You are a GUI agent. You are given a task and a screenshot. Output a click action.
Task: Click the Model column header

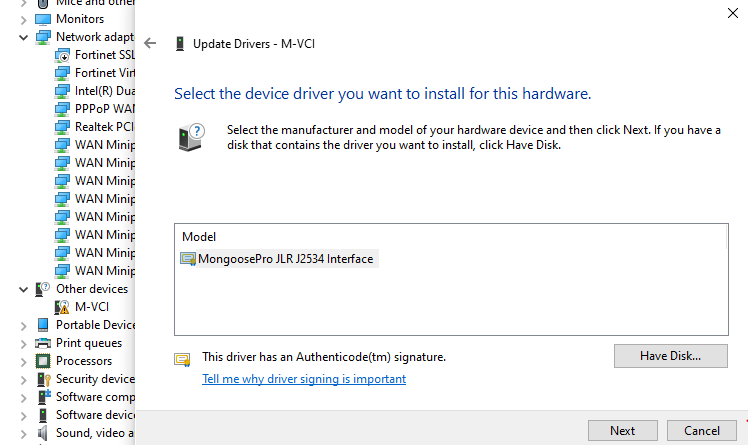[x=199, y=237]
